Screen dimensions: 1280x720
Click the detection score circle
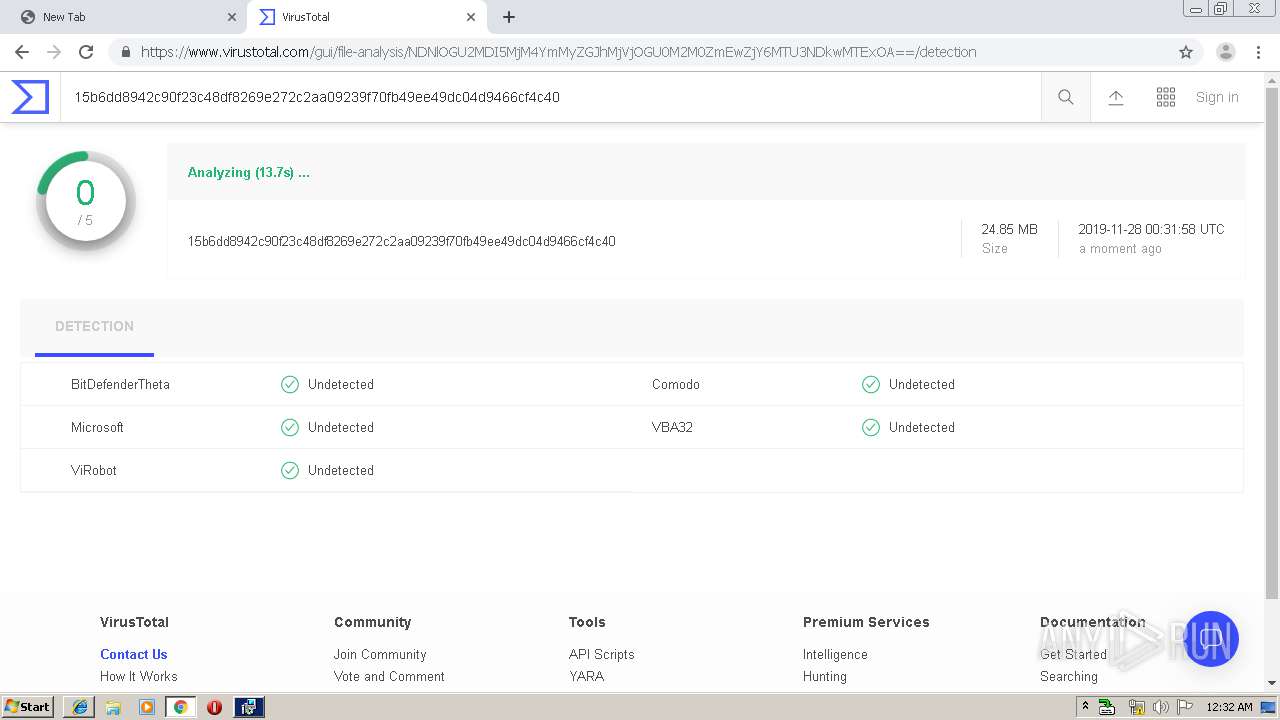pyautogui.click(x=86, y=200)
